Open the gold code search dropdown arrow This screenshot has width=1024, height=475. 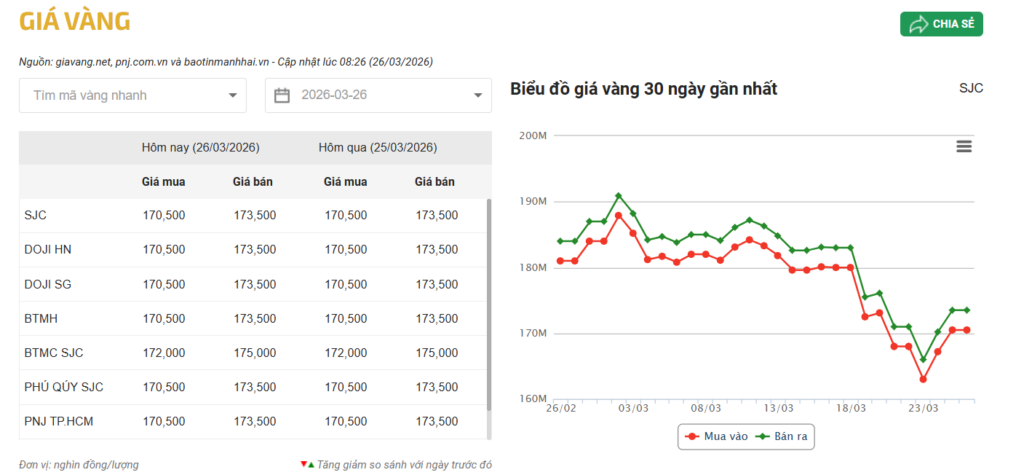(233, 96)
